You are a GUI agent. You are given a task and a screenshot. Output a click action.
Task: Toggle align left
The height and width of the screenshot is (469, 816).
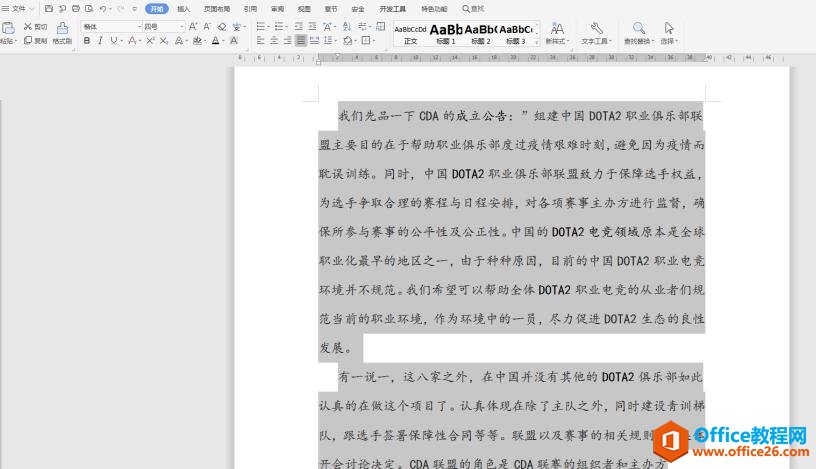click(261, 41)
